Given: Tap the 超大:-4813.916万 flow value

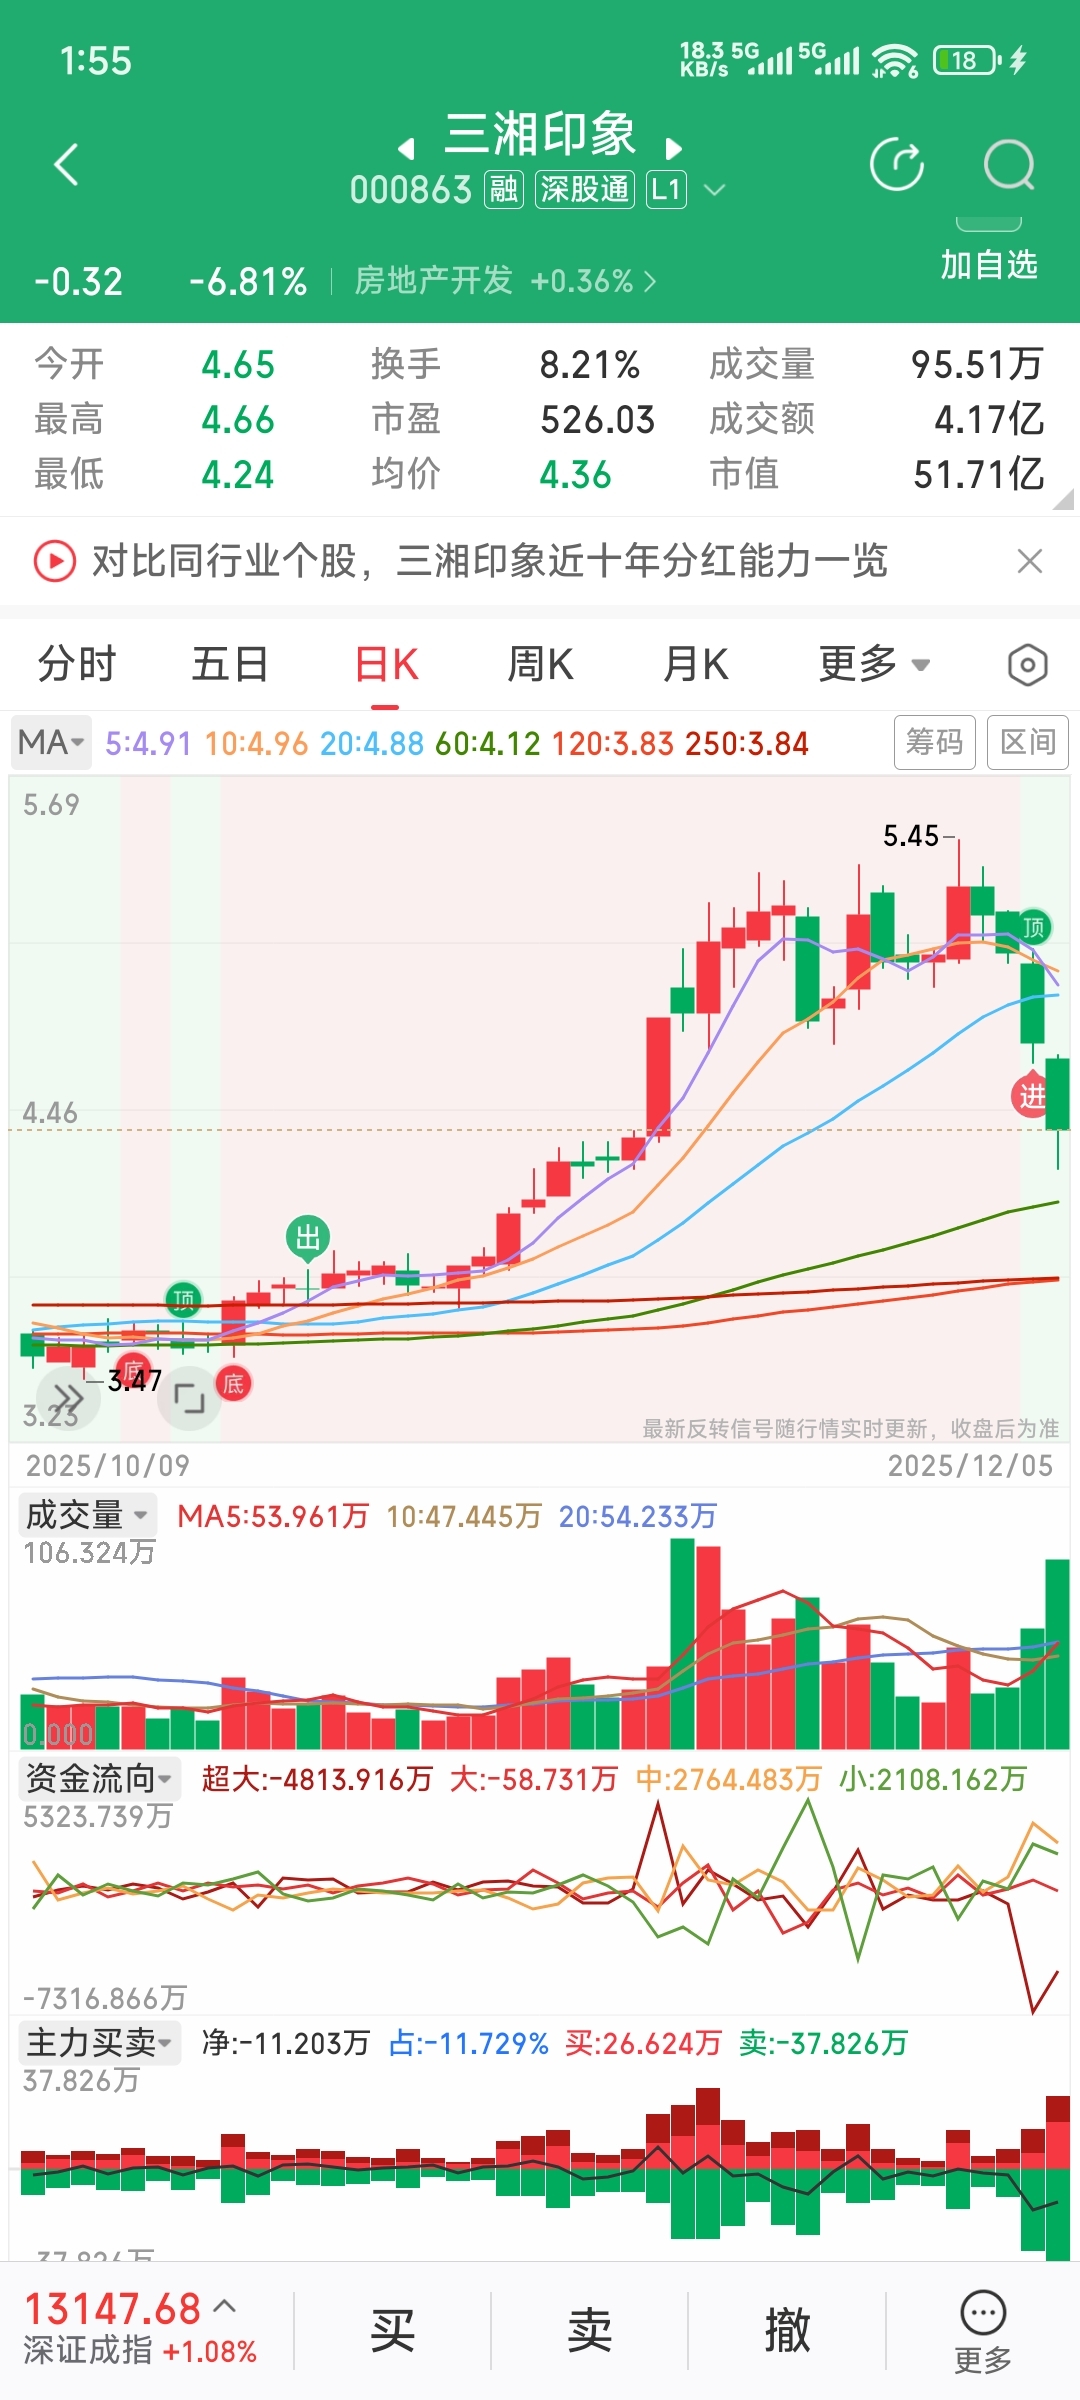Looking at the screenshot, I should pos(317,1779).
